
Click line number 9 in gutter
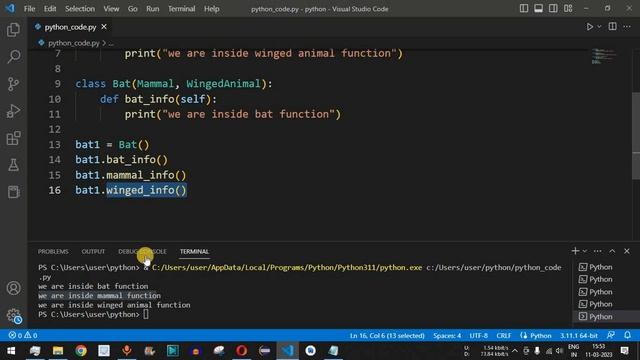(x=58, y=84)
